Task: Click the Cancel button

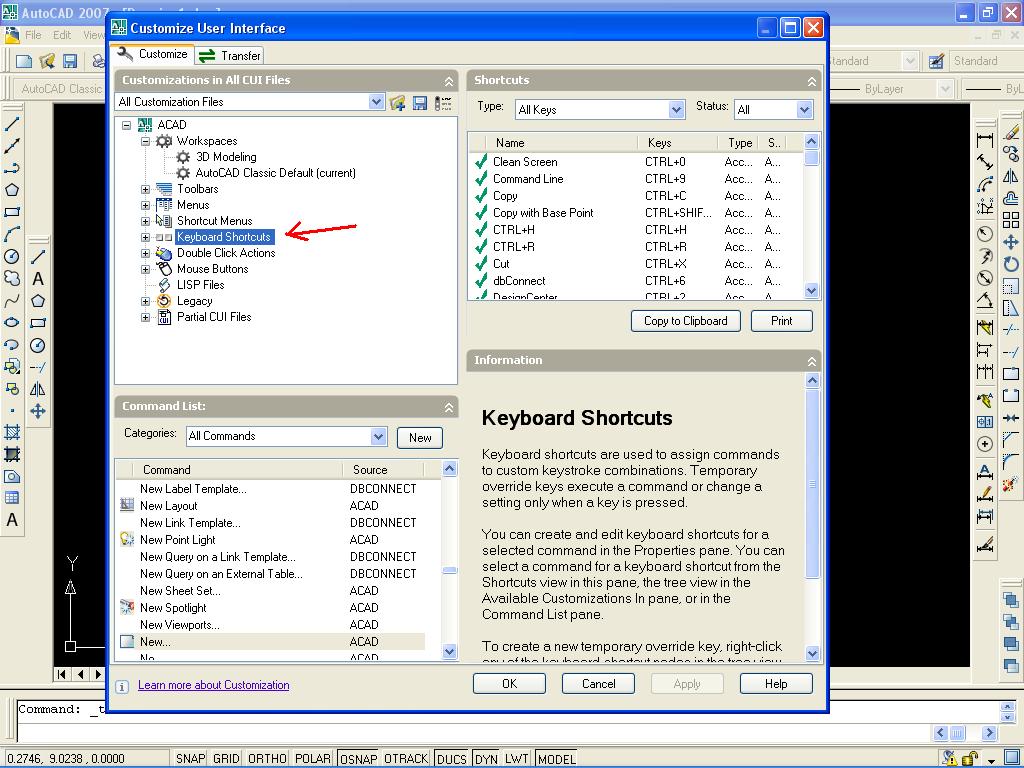Action: coord(598,684)
